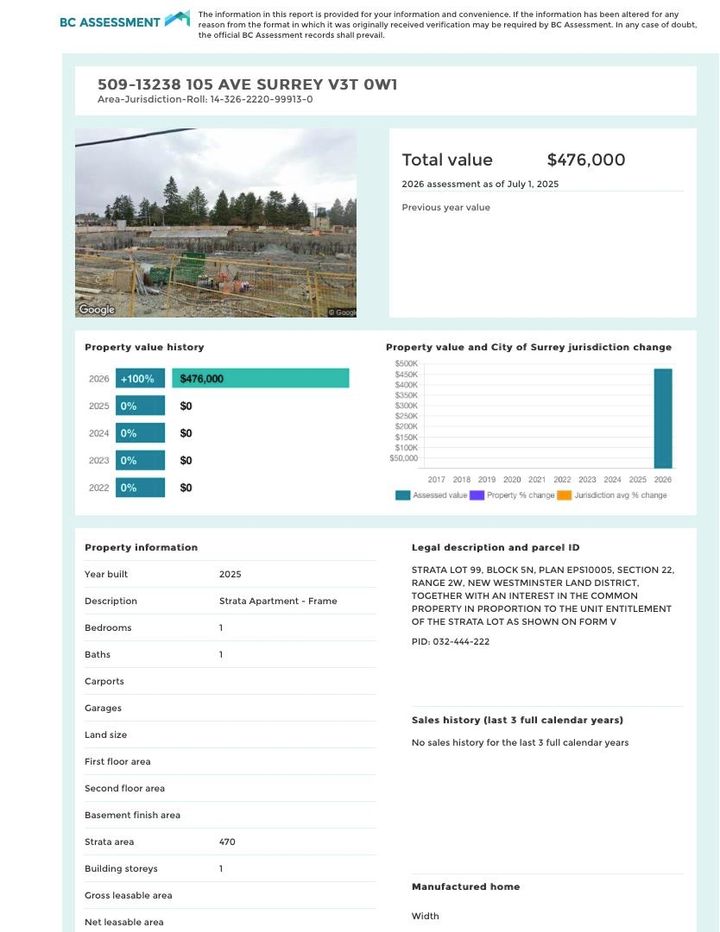720x932 pixels.
Task: Click the Google logo on the photo
Action: pos(97,310)
